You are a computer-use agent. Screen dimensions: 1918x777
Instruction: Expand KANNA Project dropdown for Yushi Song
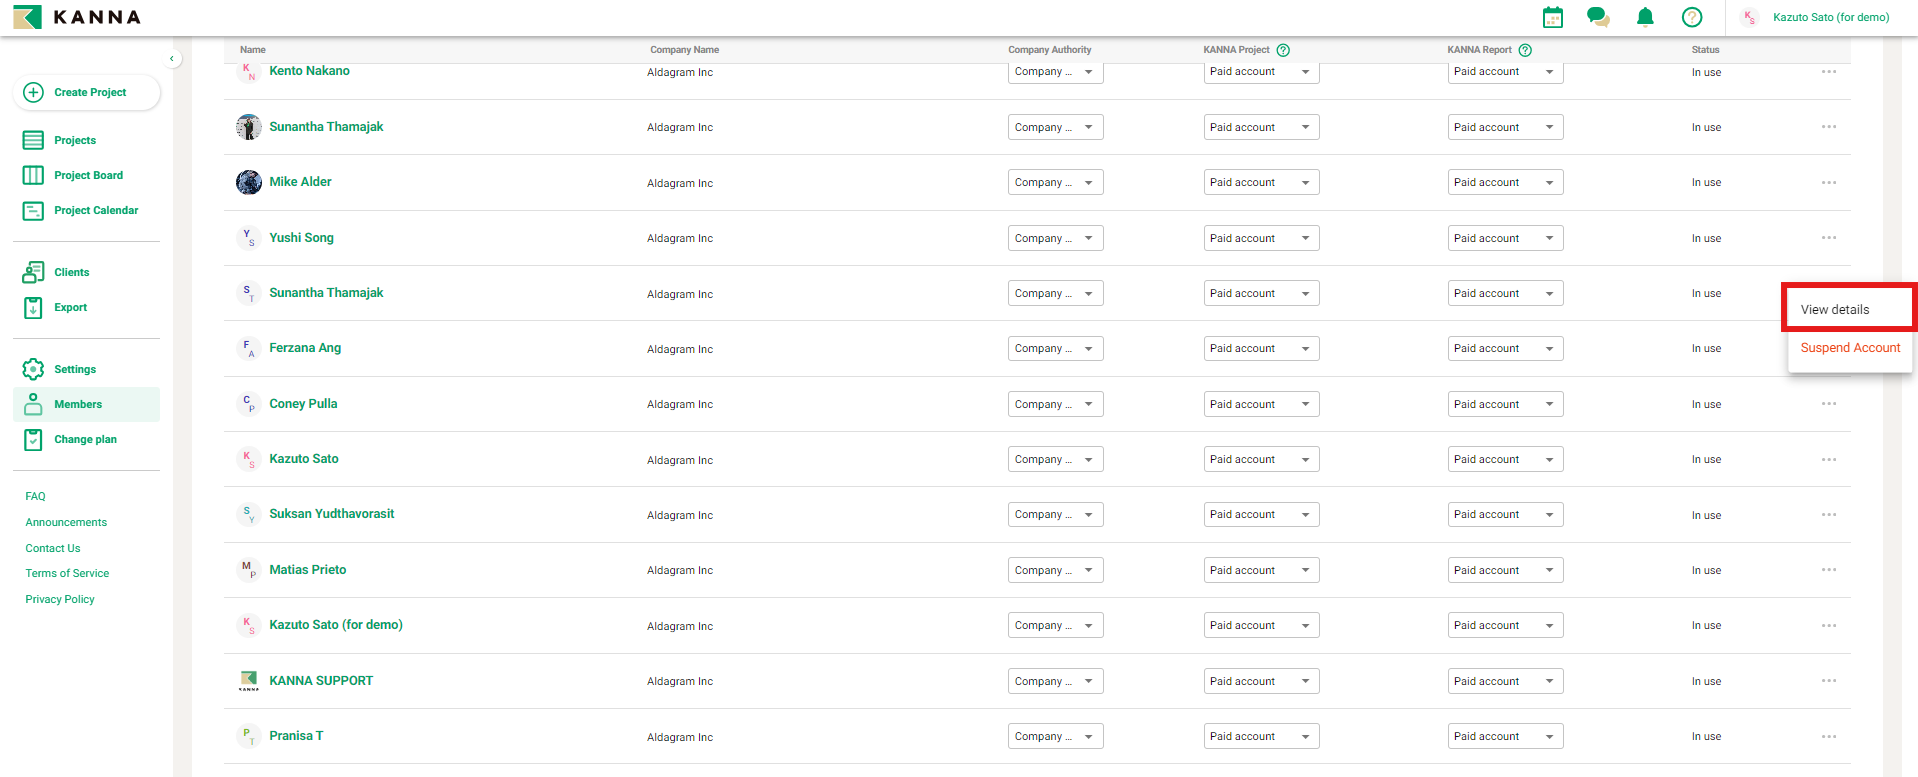pos(1260,238)
